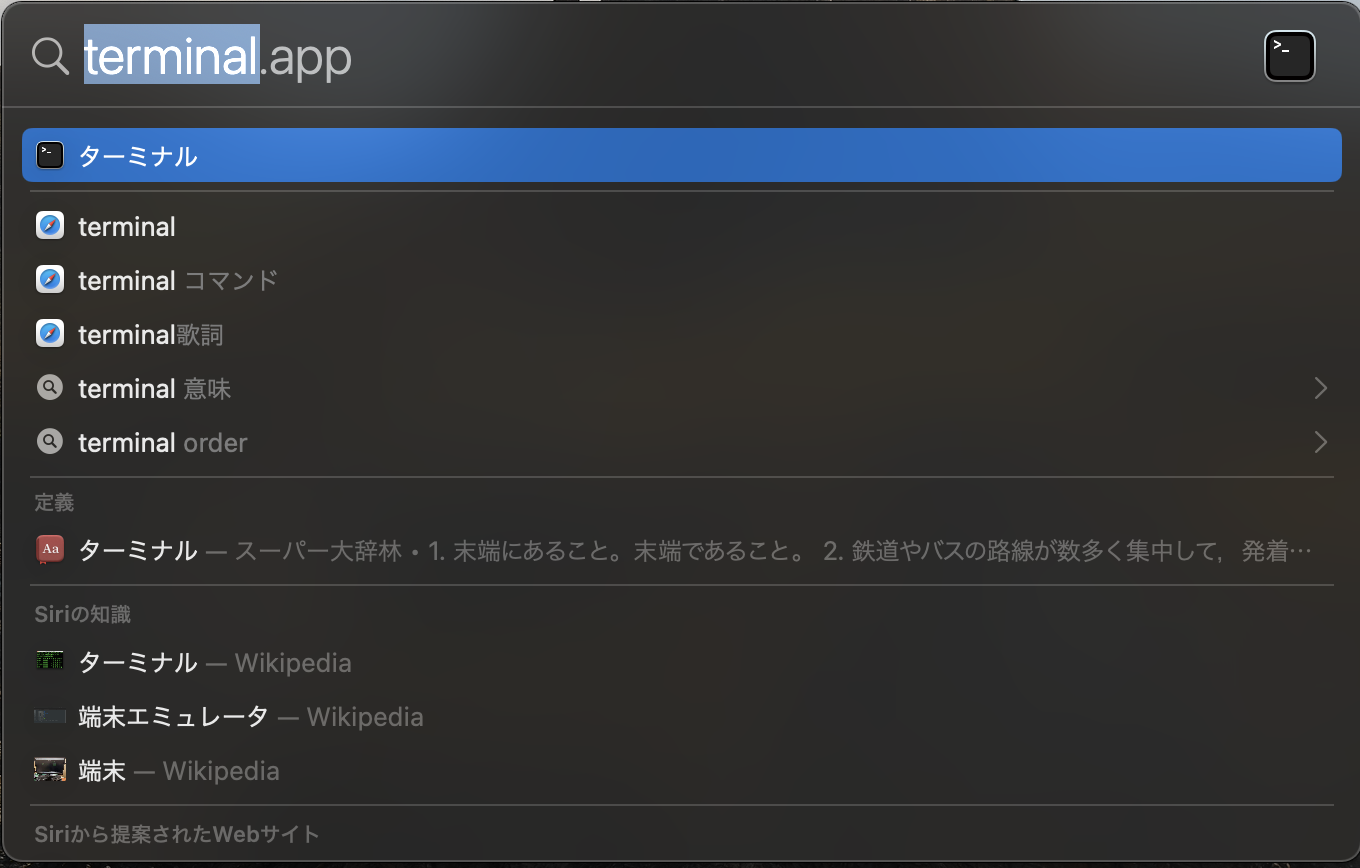The width and height of the screenshot is (1360, 868).
Task: Select the terminal コマンド suggestion
Action: (681, 280)
